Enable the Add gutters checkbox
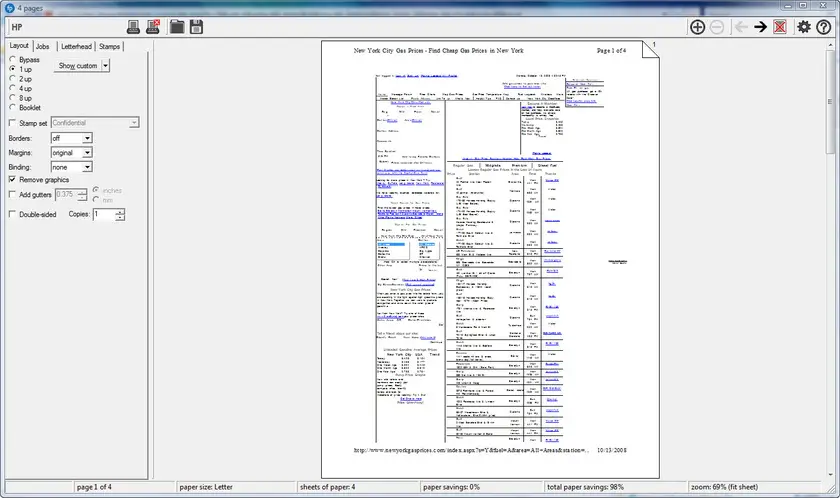840x498 pixels. pyautogui.click(x=12, y=194)
